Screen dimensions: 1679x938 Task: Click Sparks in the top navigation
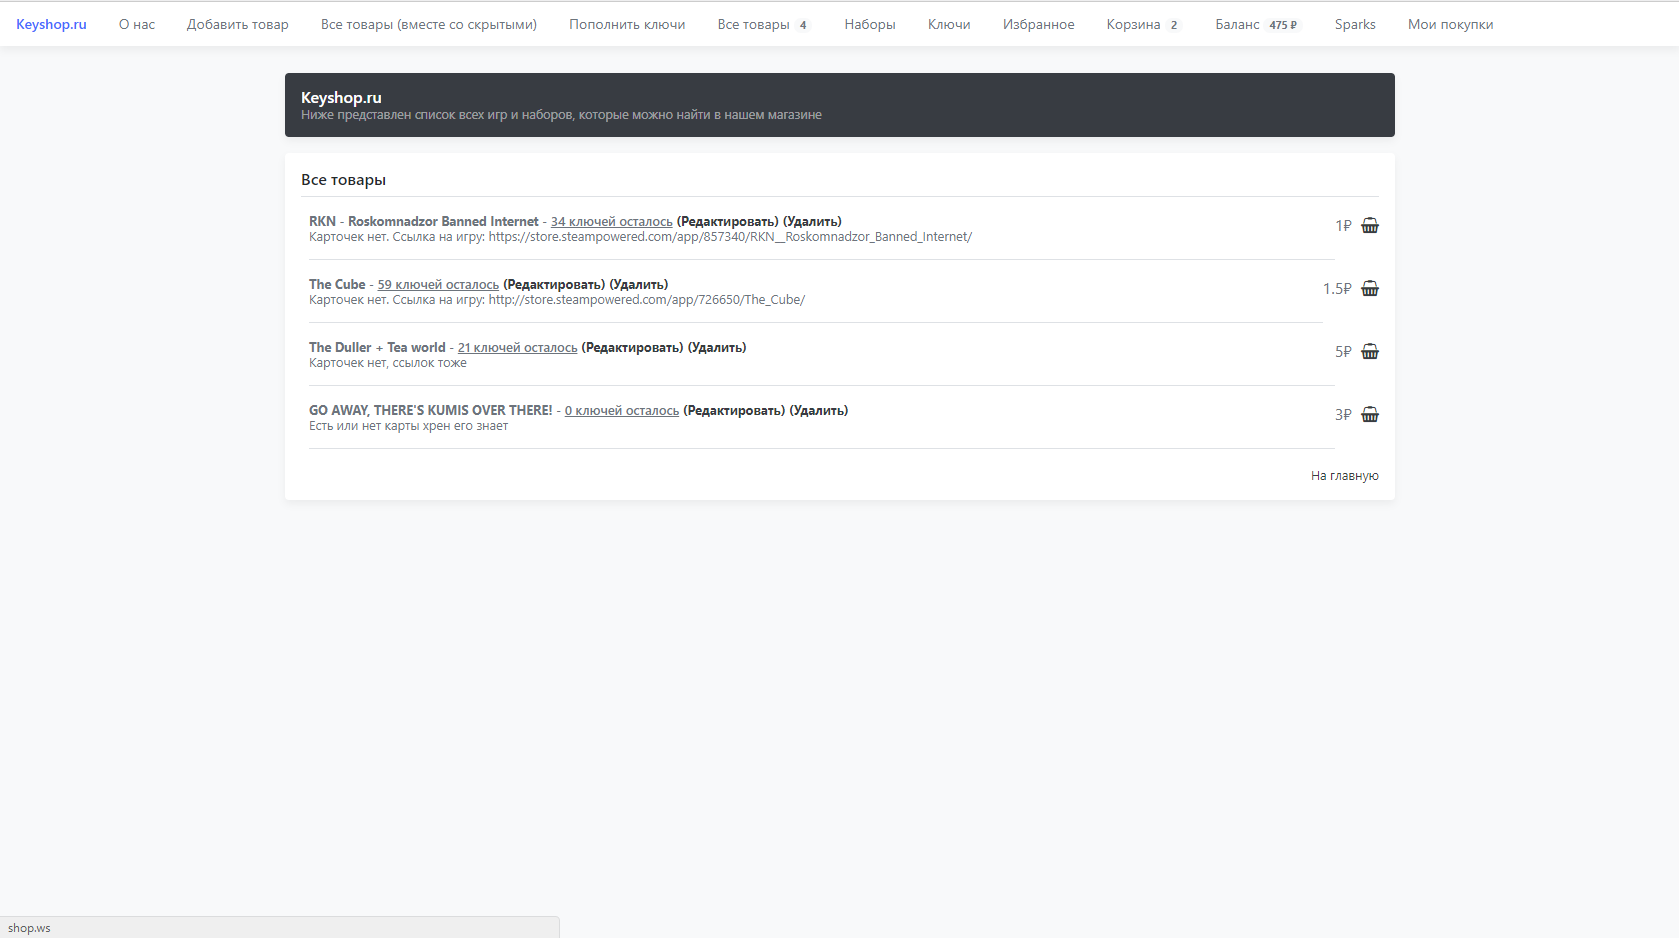[x=1354, y=24]
